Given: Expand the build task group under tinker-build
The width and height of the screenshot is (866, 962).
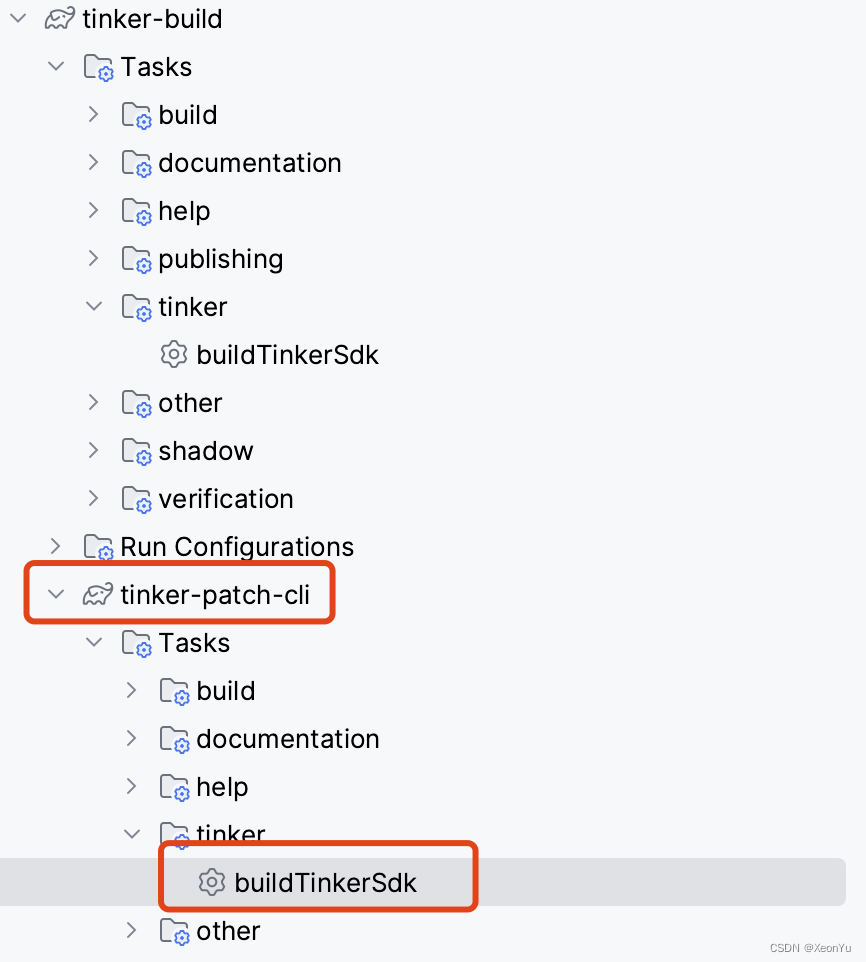Looking at the screenshot, I should pos(94,115).
